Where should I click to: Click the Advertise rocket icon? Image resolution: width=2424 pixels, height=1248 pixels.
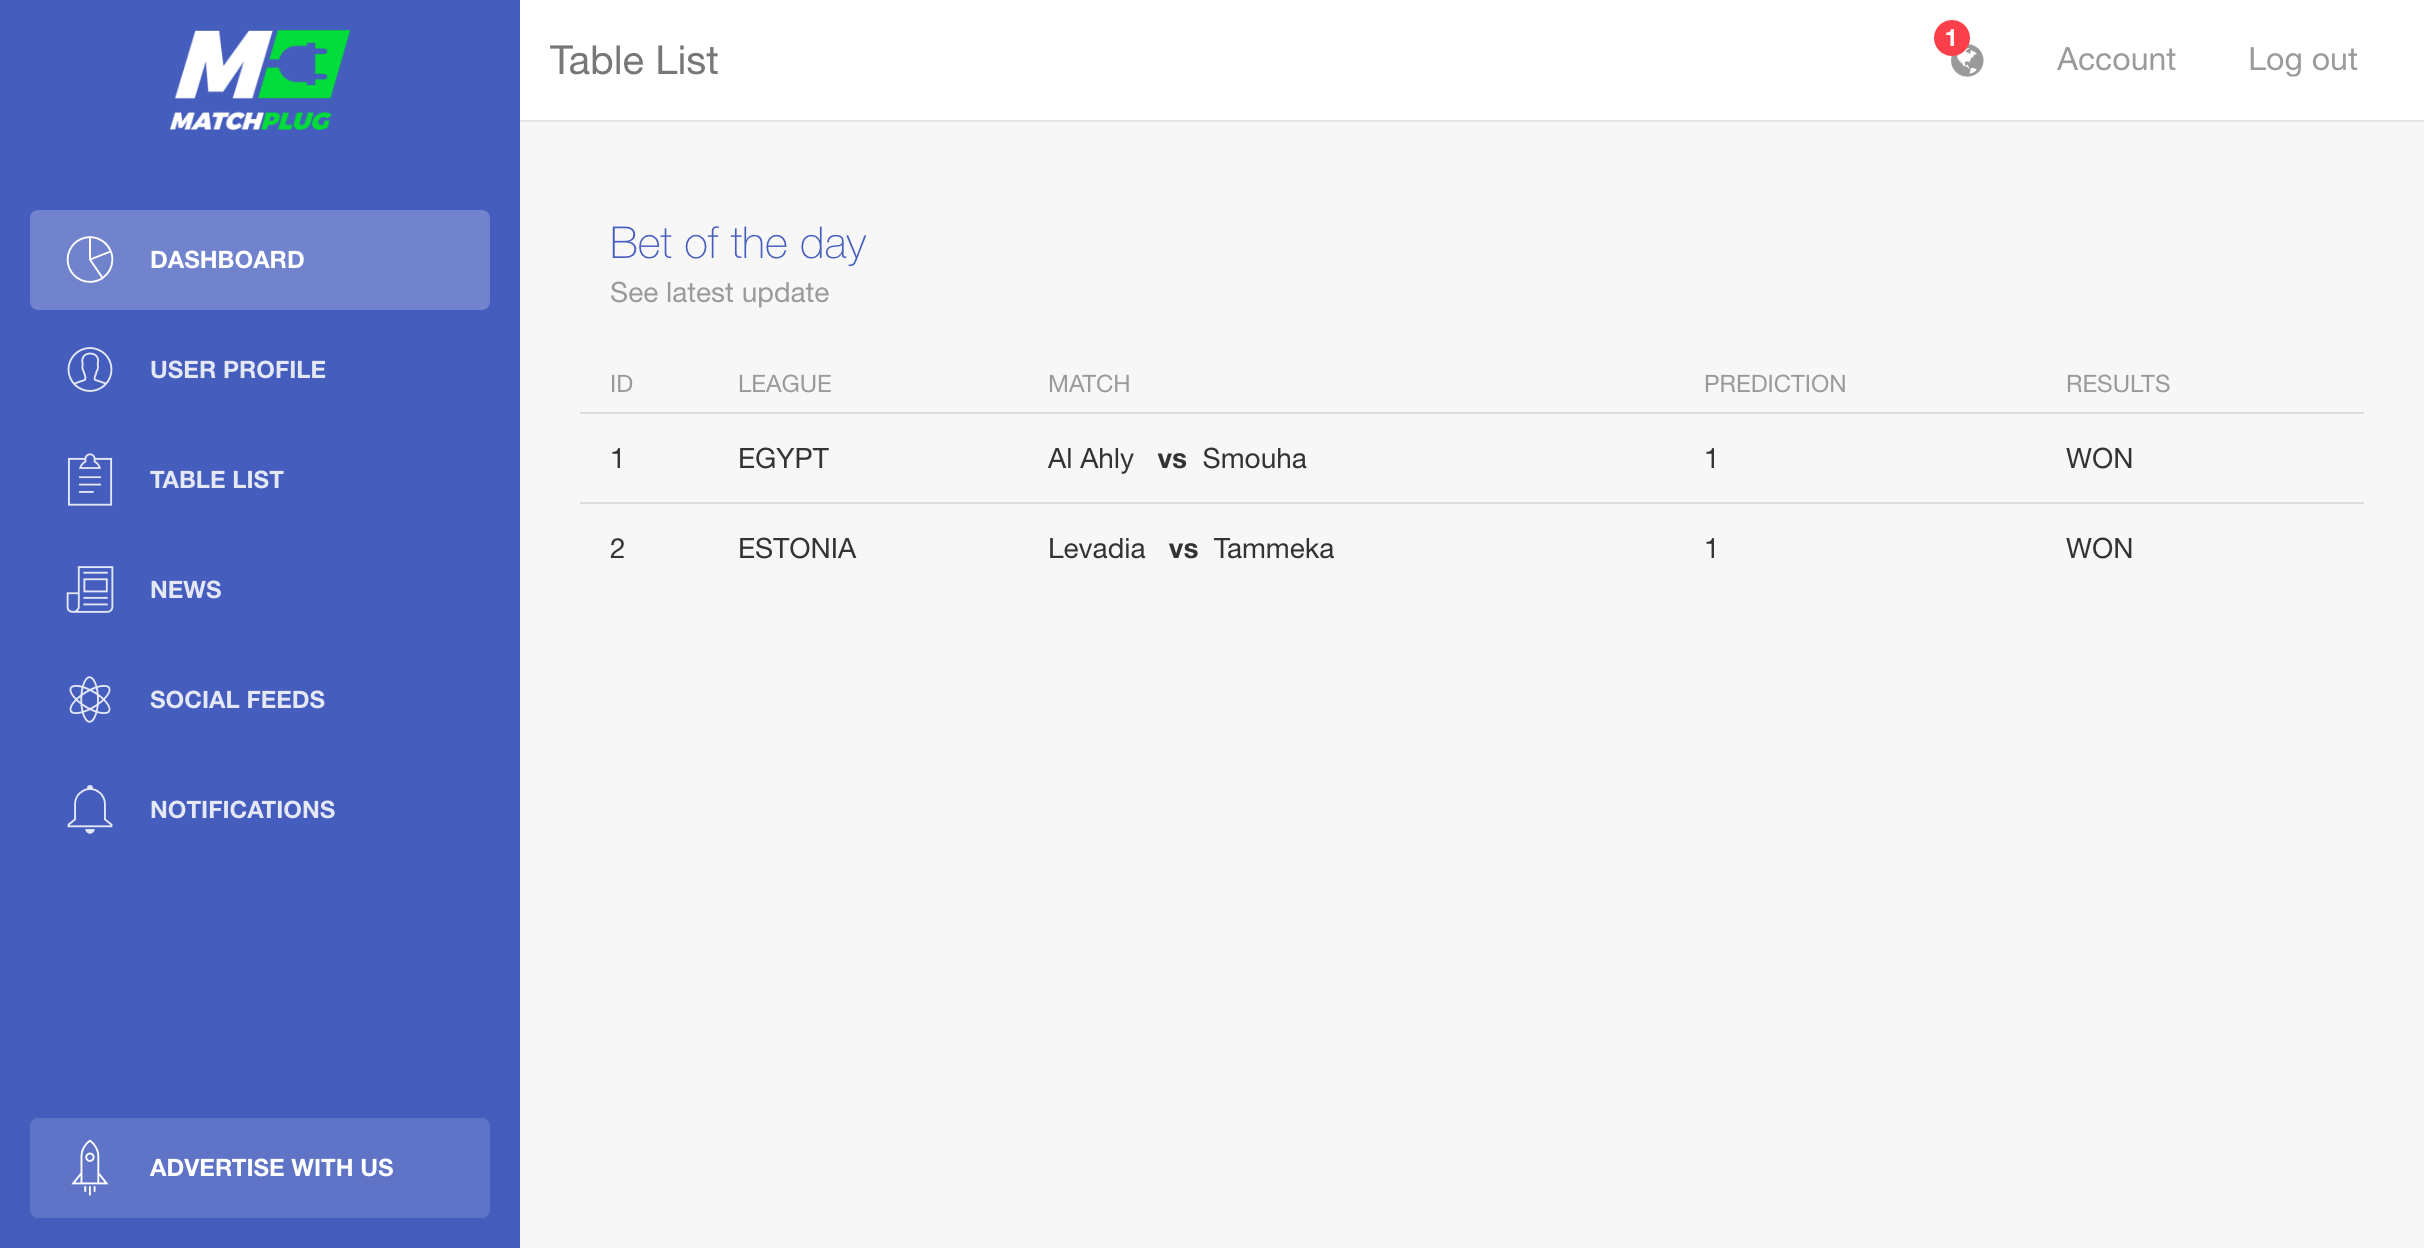tap(90, 1168)
